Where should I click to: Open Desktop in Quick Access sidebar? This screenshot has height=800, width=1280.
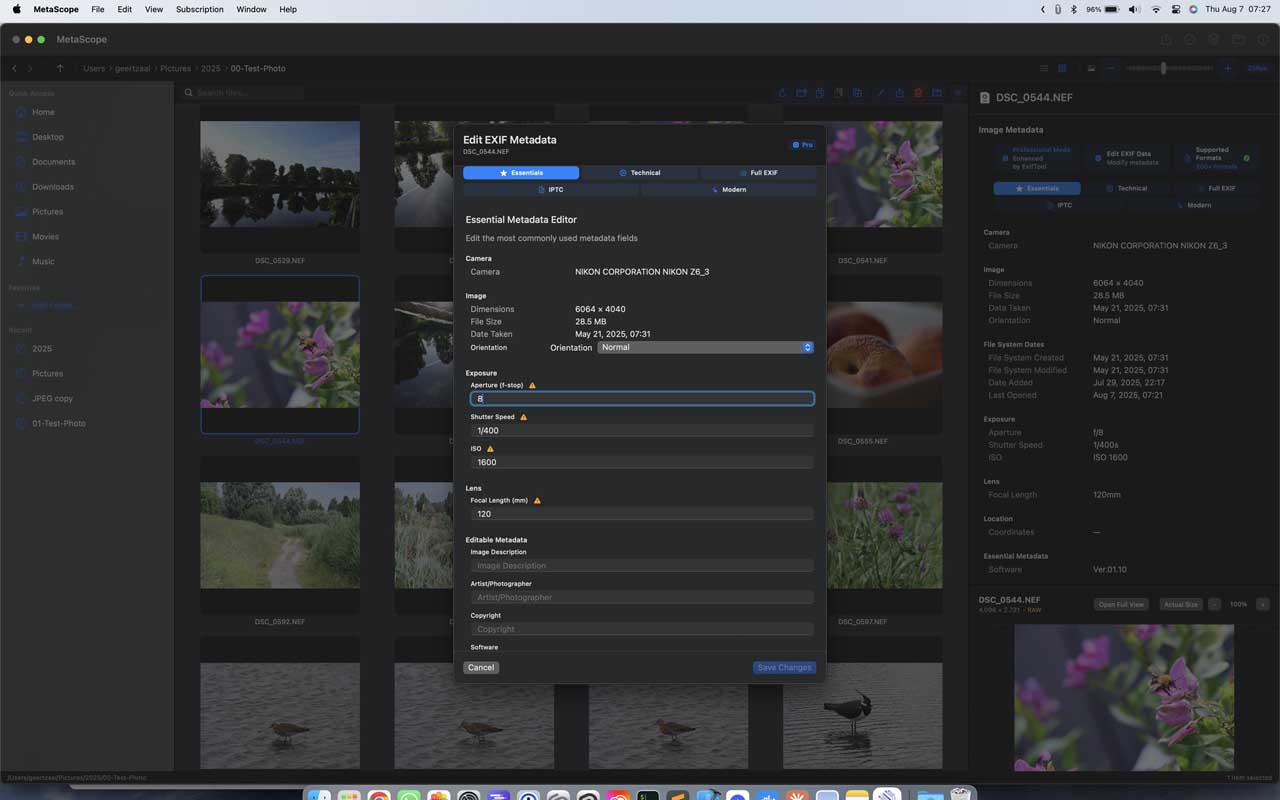pyautogui.click(x=47, y=137)
